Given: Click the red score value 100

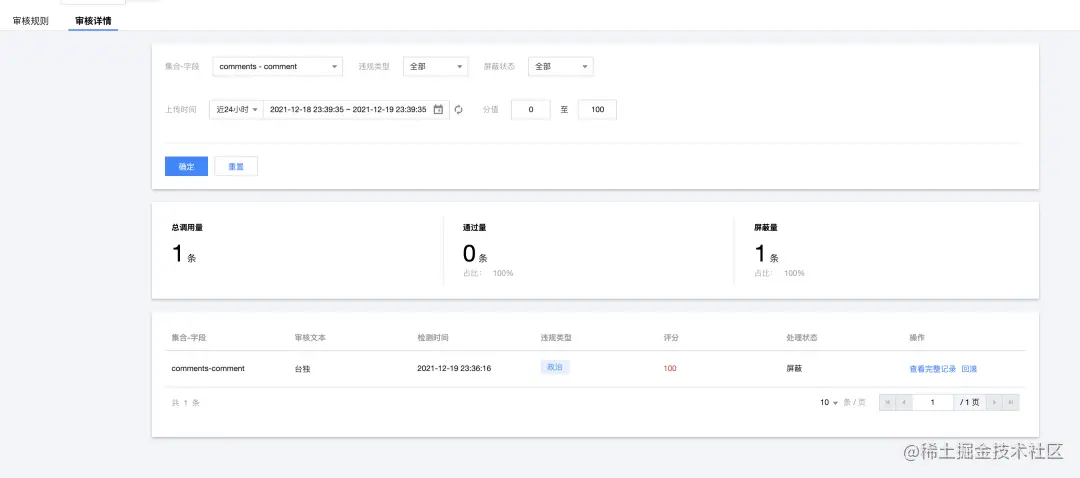Looking at the screenshot, I should [669, 368].
